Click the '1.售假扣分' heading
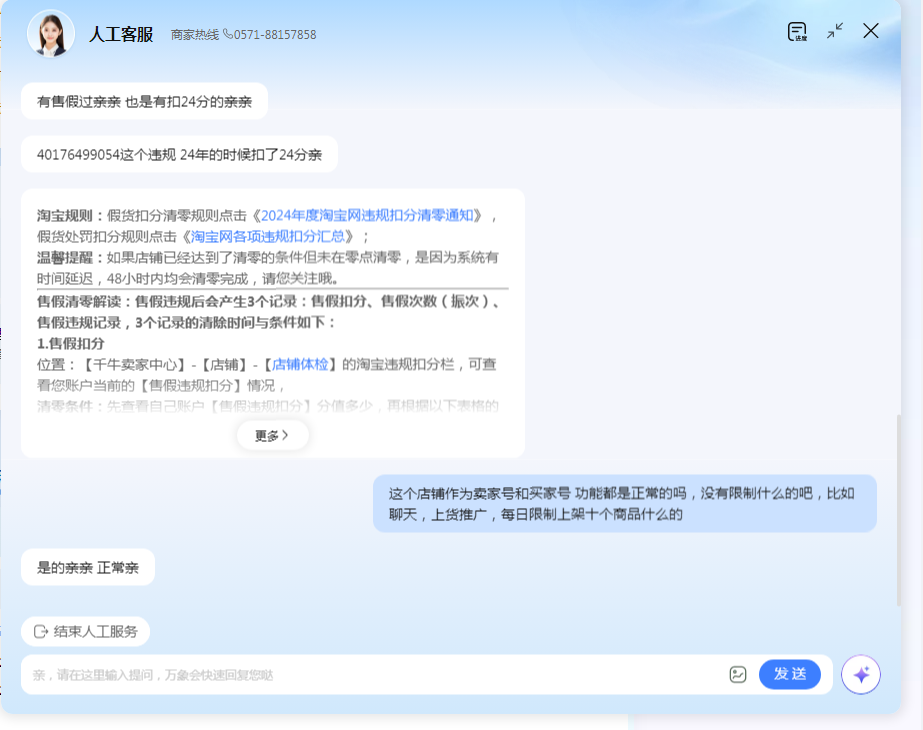This screenshot has width=923, height=730. (x=71, y=344)
